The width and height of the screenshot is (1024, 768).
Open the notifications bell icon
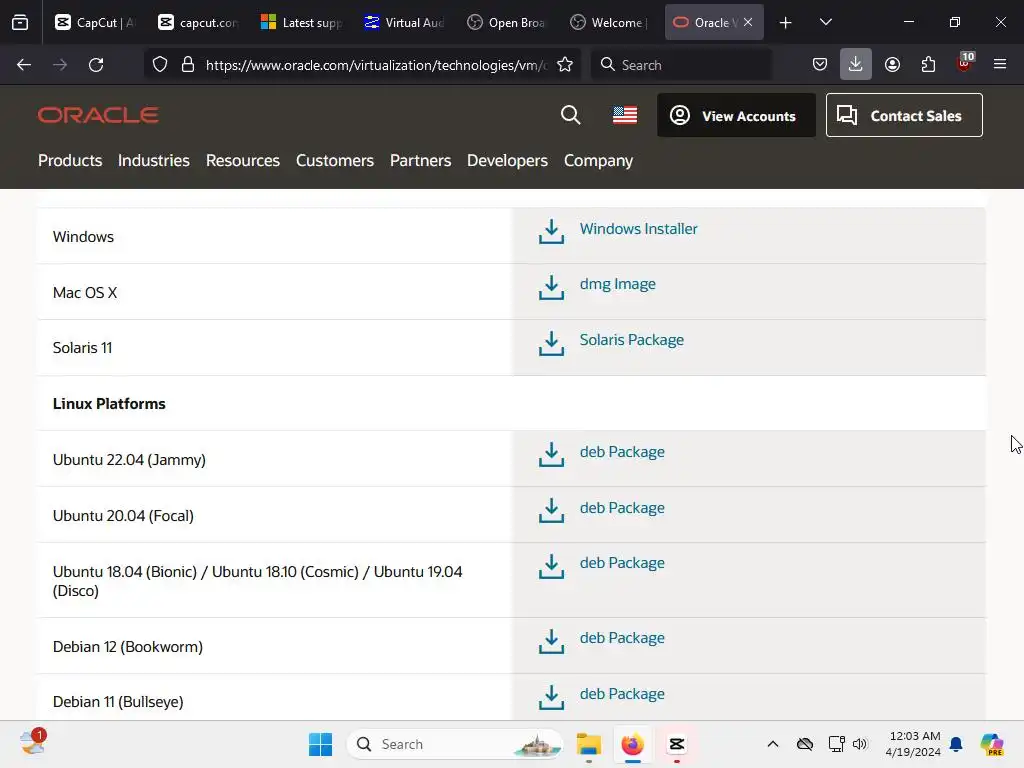pos(956,744)
